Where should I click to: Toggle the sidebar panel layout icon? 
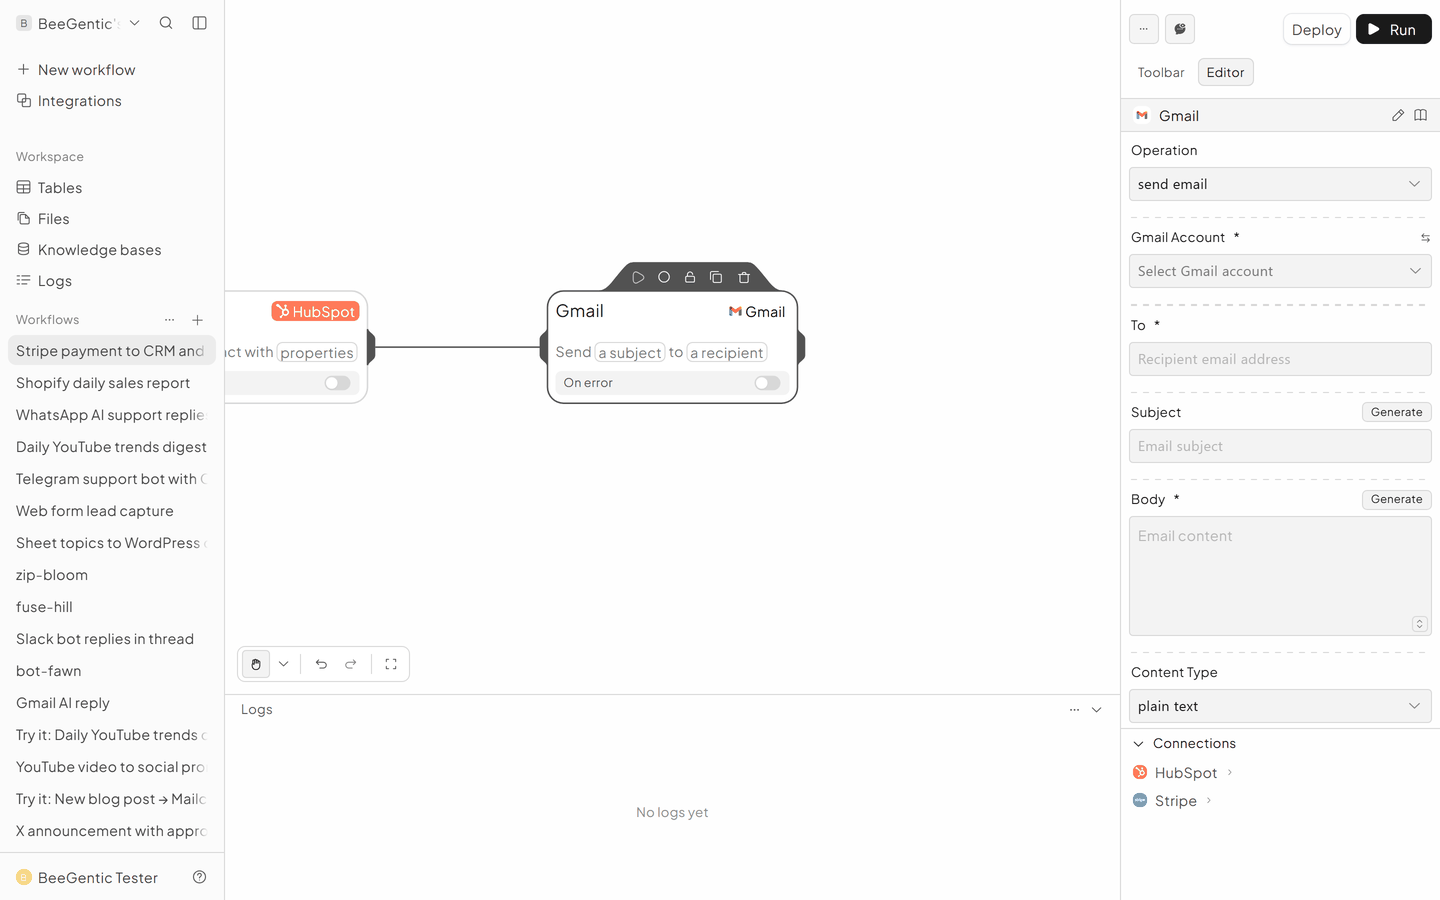coord(199,23)
